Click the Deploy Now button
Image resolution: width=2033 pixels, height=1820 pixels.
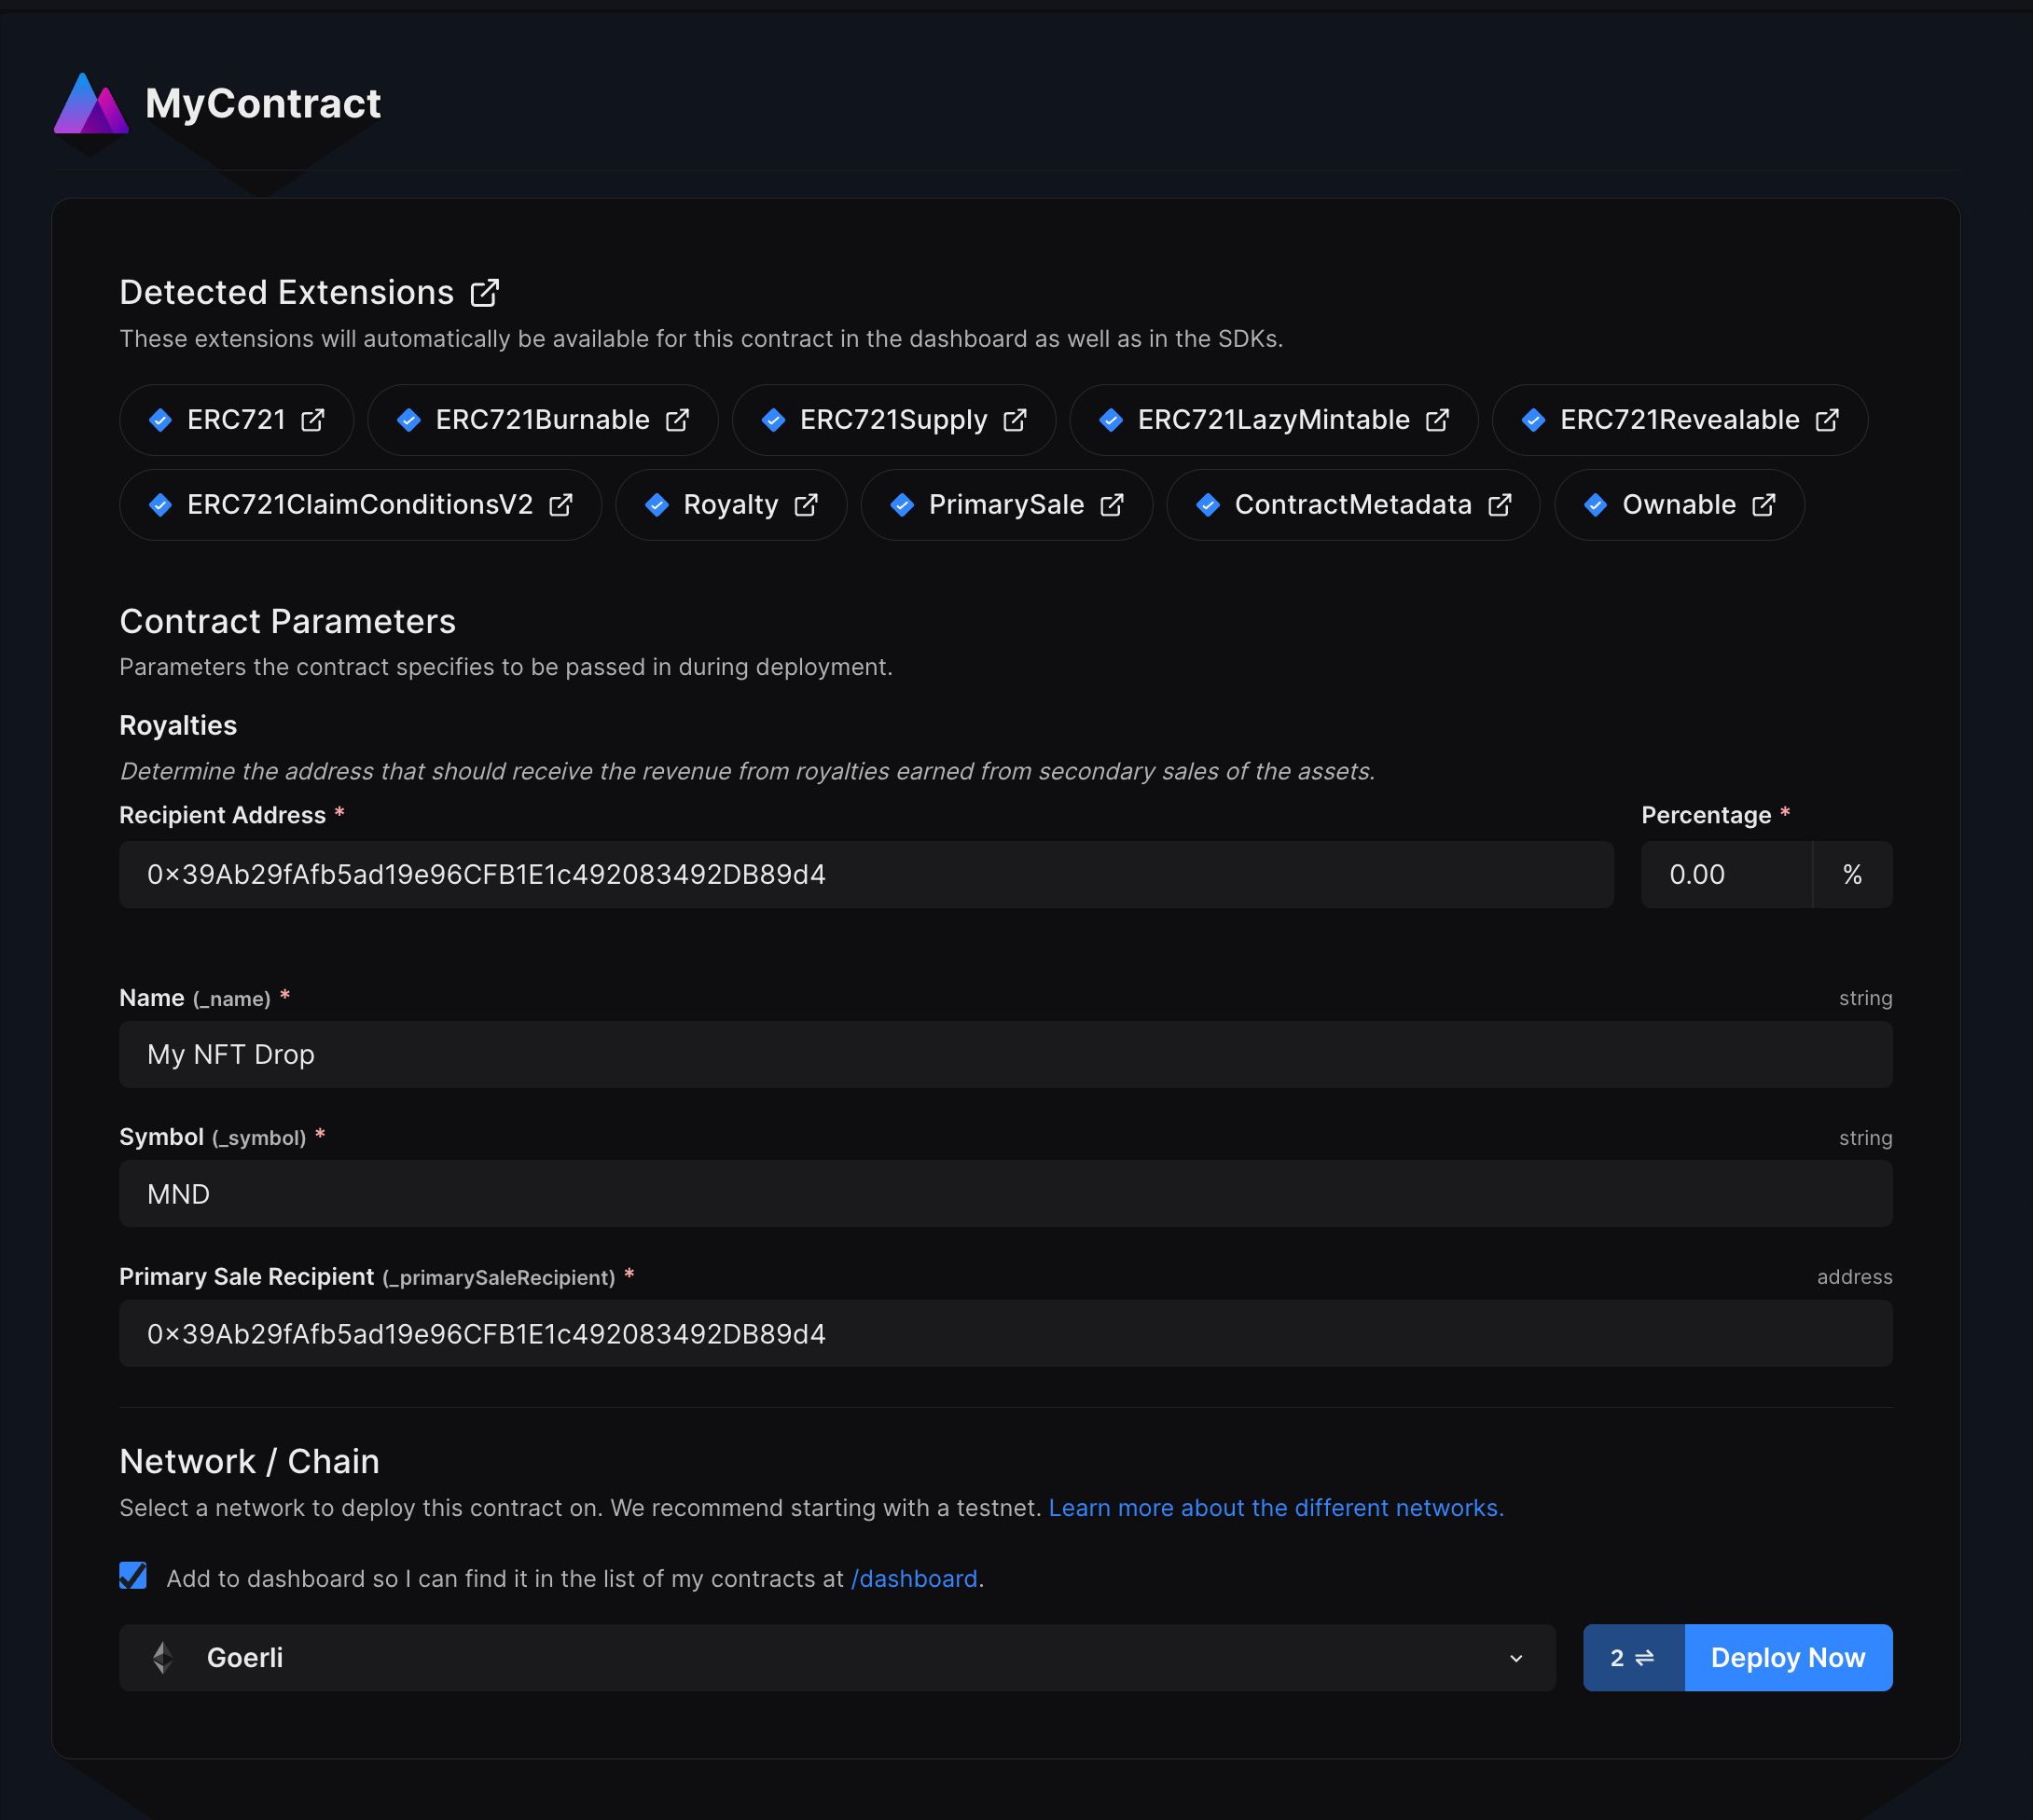[x=1787, y=1657]
